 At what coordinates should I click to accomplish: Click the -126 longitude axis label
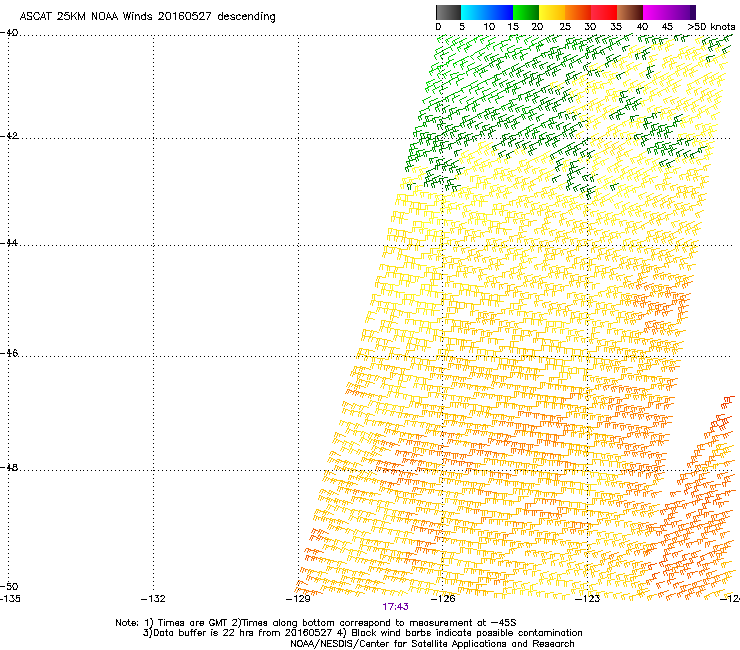[443, 599]
